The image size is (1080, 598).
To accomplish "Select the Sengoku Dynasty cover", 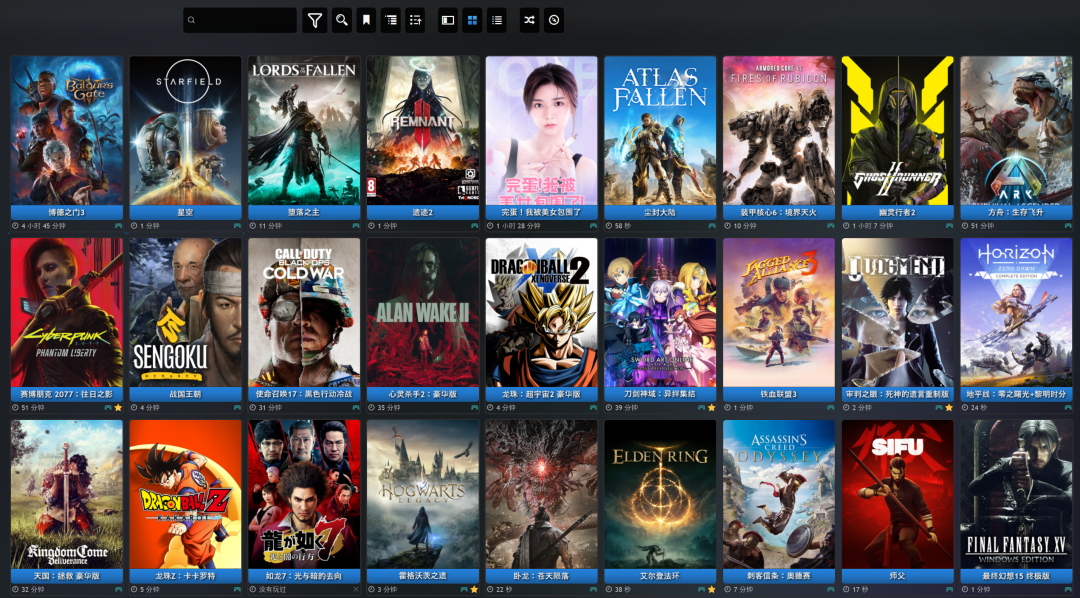I will point(185,313).
